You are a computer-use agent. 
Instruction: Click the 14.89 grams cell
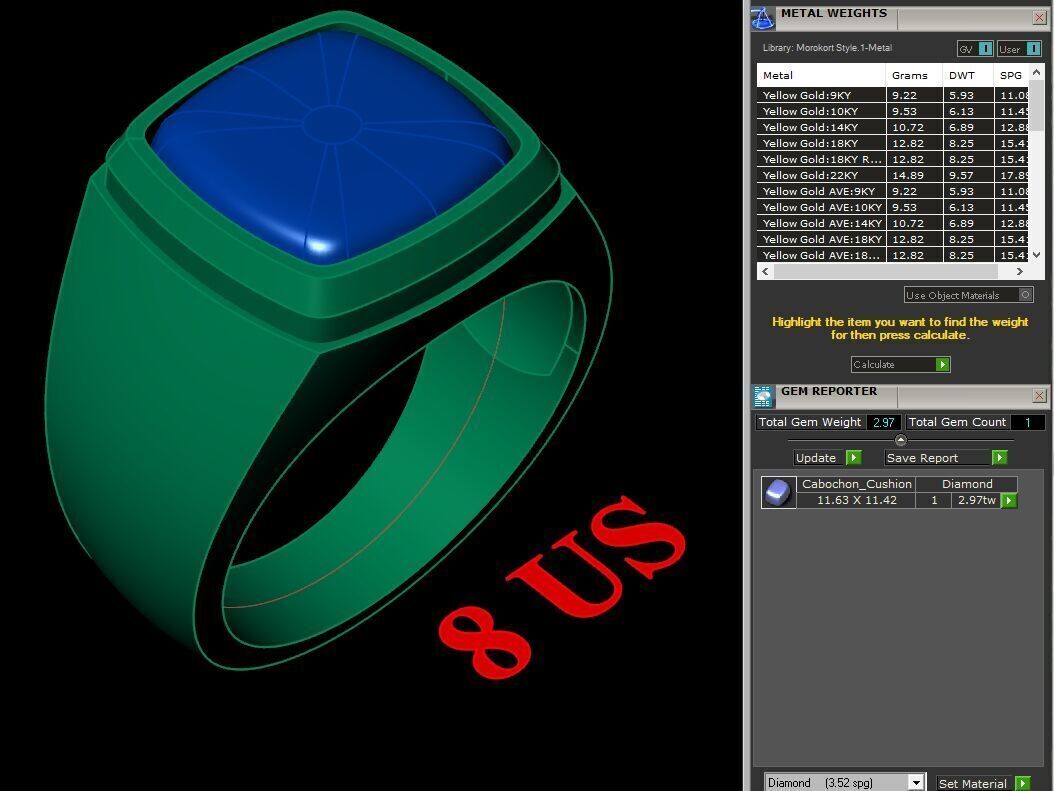click(x=914, y=175)
